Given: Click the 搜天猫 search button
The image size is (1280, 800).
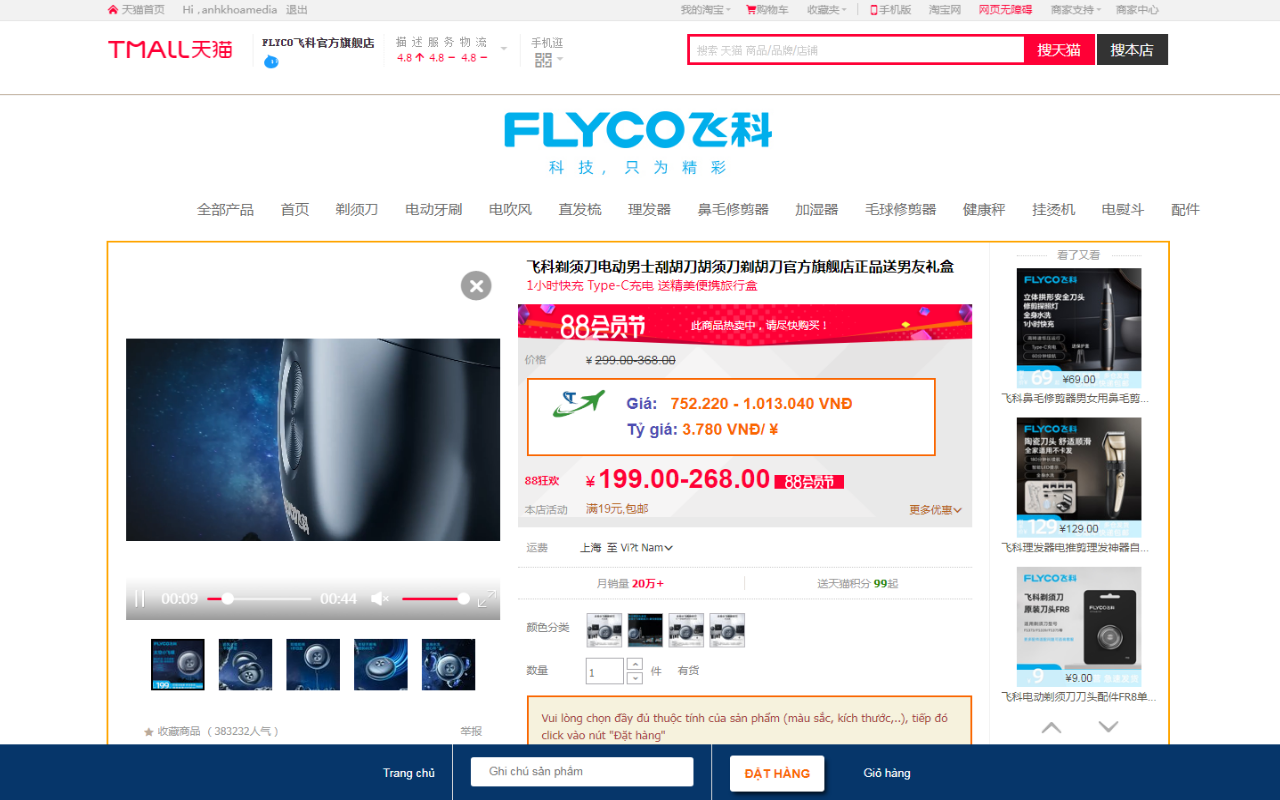Looking at the screenshot, I should pyautogui.click(x=1059, y=50).
